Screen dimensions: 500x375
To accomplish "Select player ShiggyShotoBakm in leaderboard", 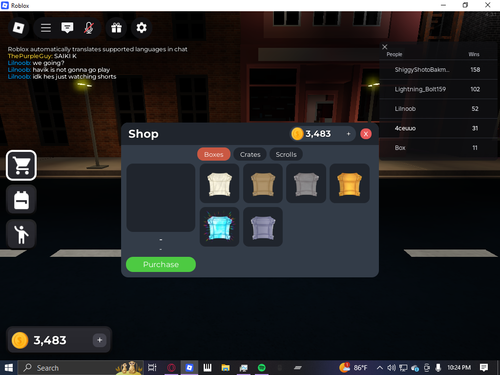I will coord(438,70).
